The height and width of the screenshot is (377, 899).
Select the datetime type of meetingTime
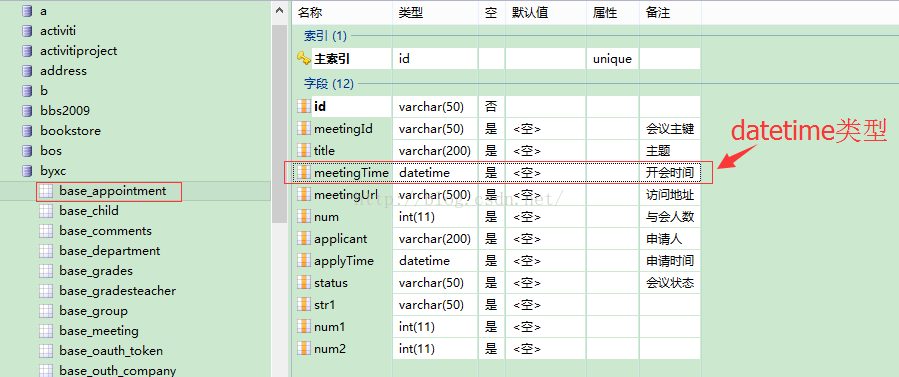[435, 172]
